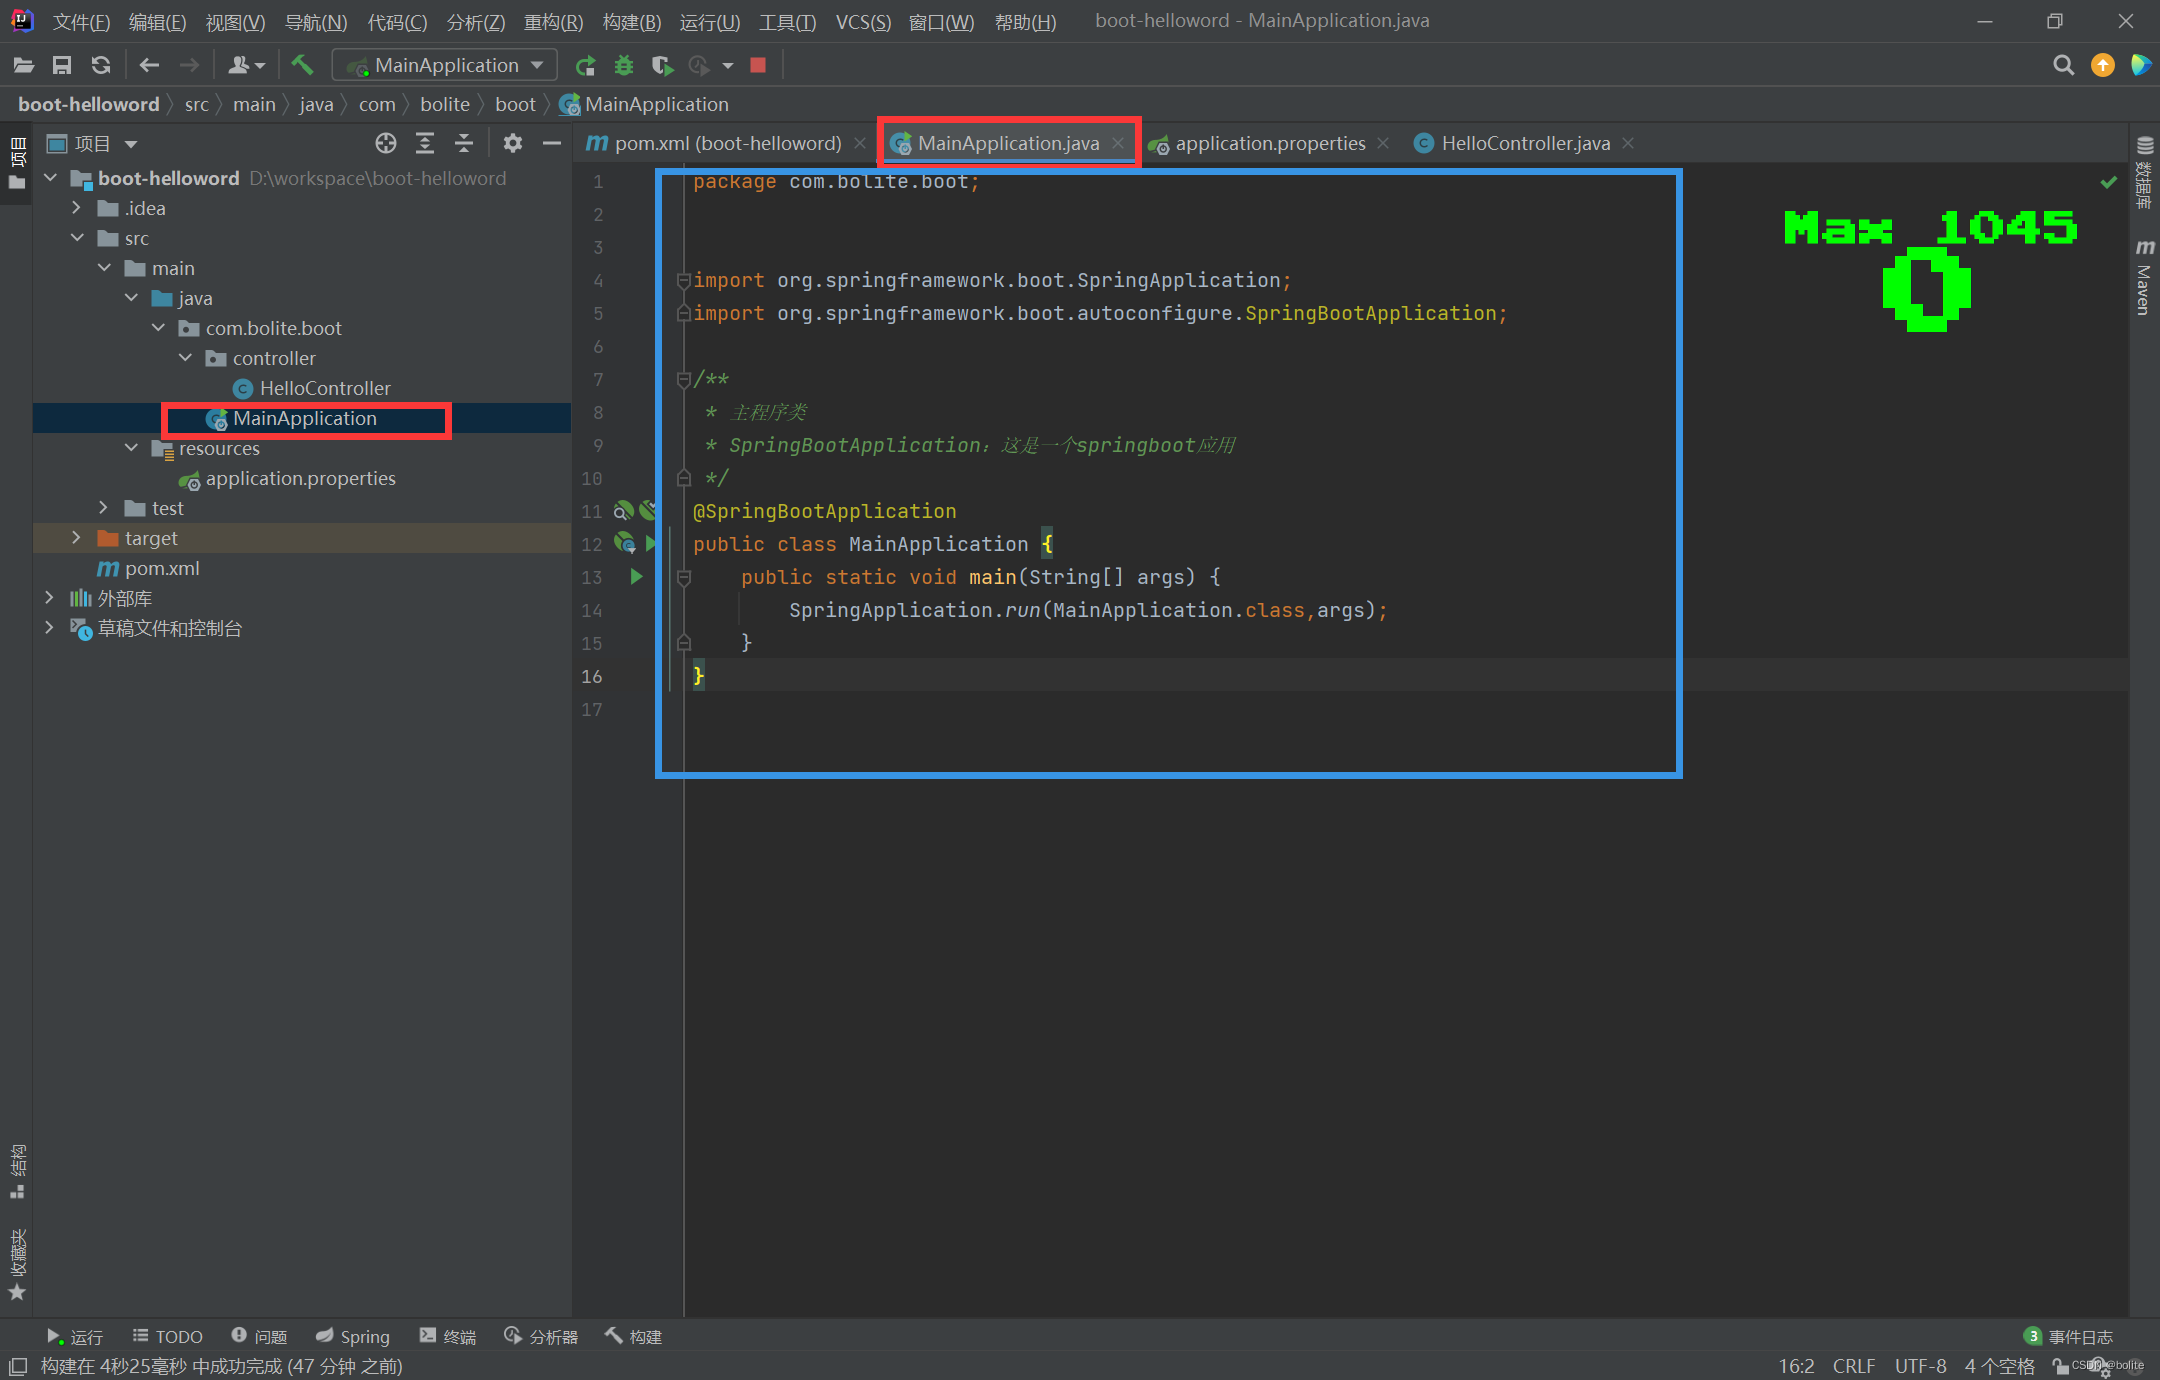Open the 构建 Build tool window
Screen dimensions: 2160x1380
633,1337
